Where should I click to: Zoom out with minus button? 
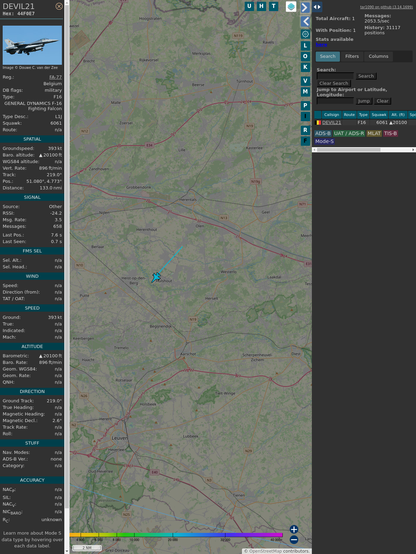294,540
